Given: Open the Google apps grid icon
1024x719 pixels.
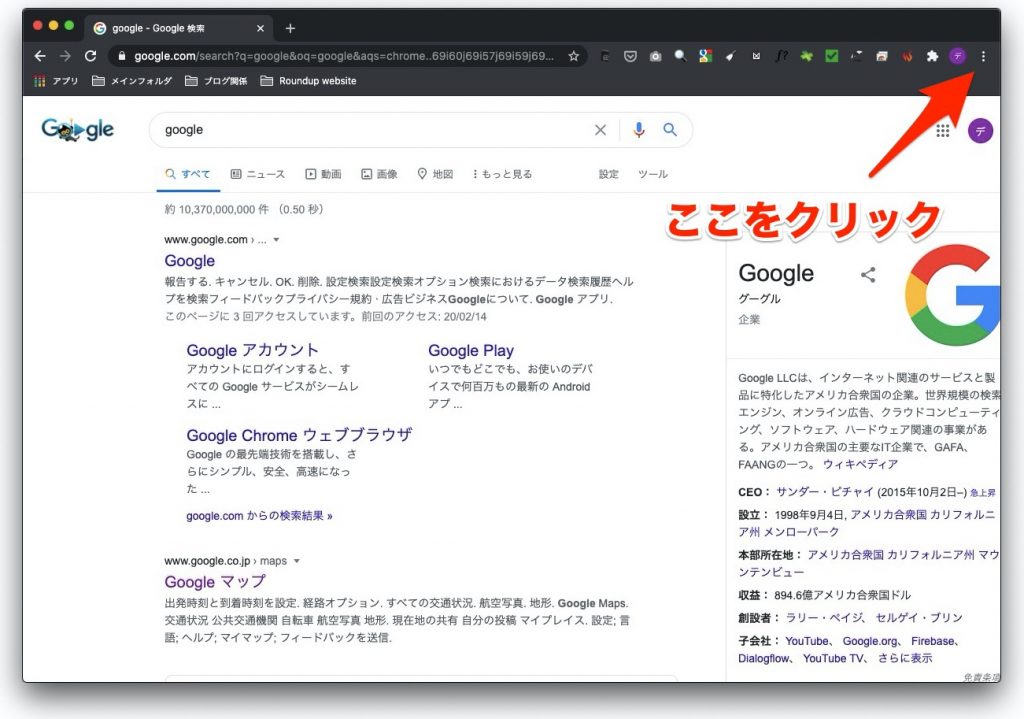Looking at the screenshot, I should pyautogui.click(x=942, y=131).
